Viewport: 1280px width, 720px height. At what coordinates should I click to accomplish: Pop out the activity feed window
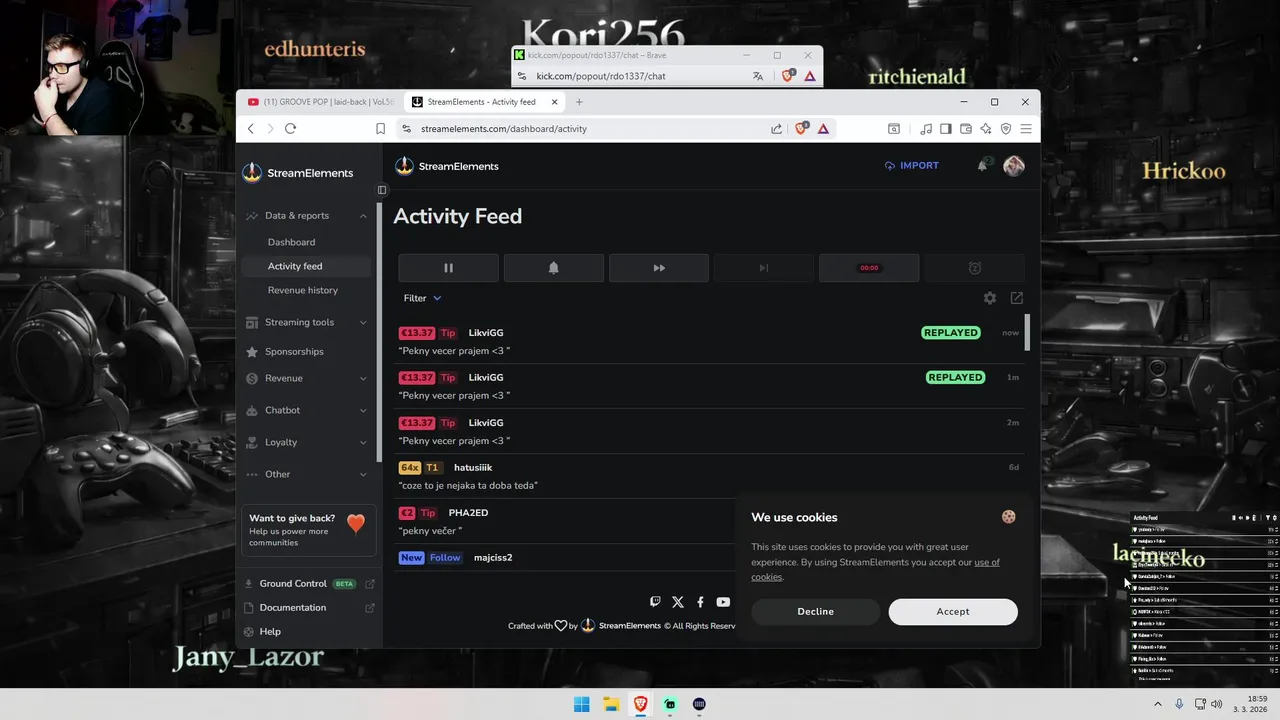click(x=1017, y=298)
